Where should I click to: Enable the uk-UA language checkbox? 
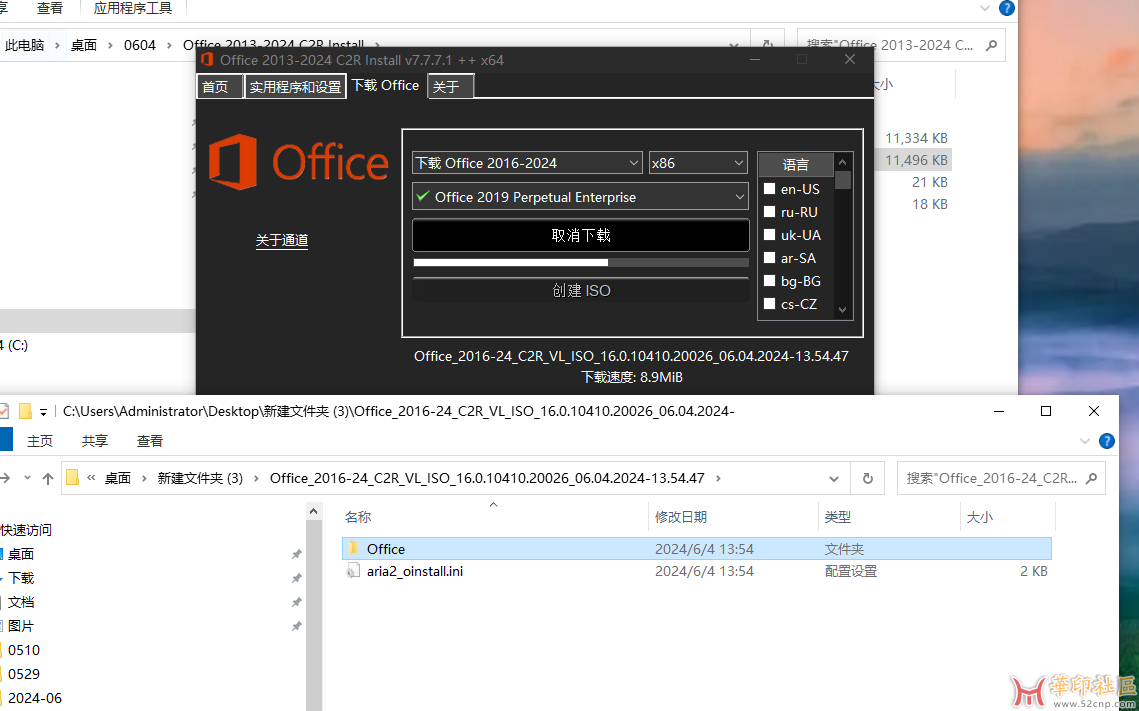pos(769,235)
